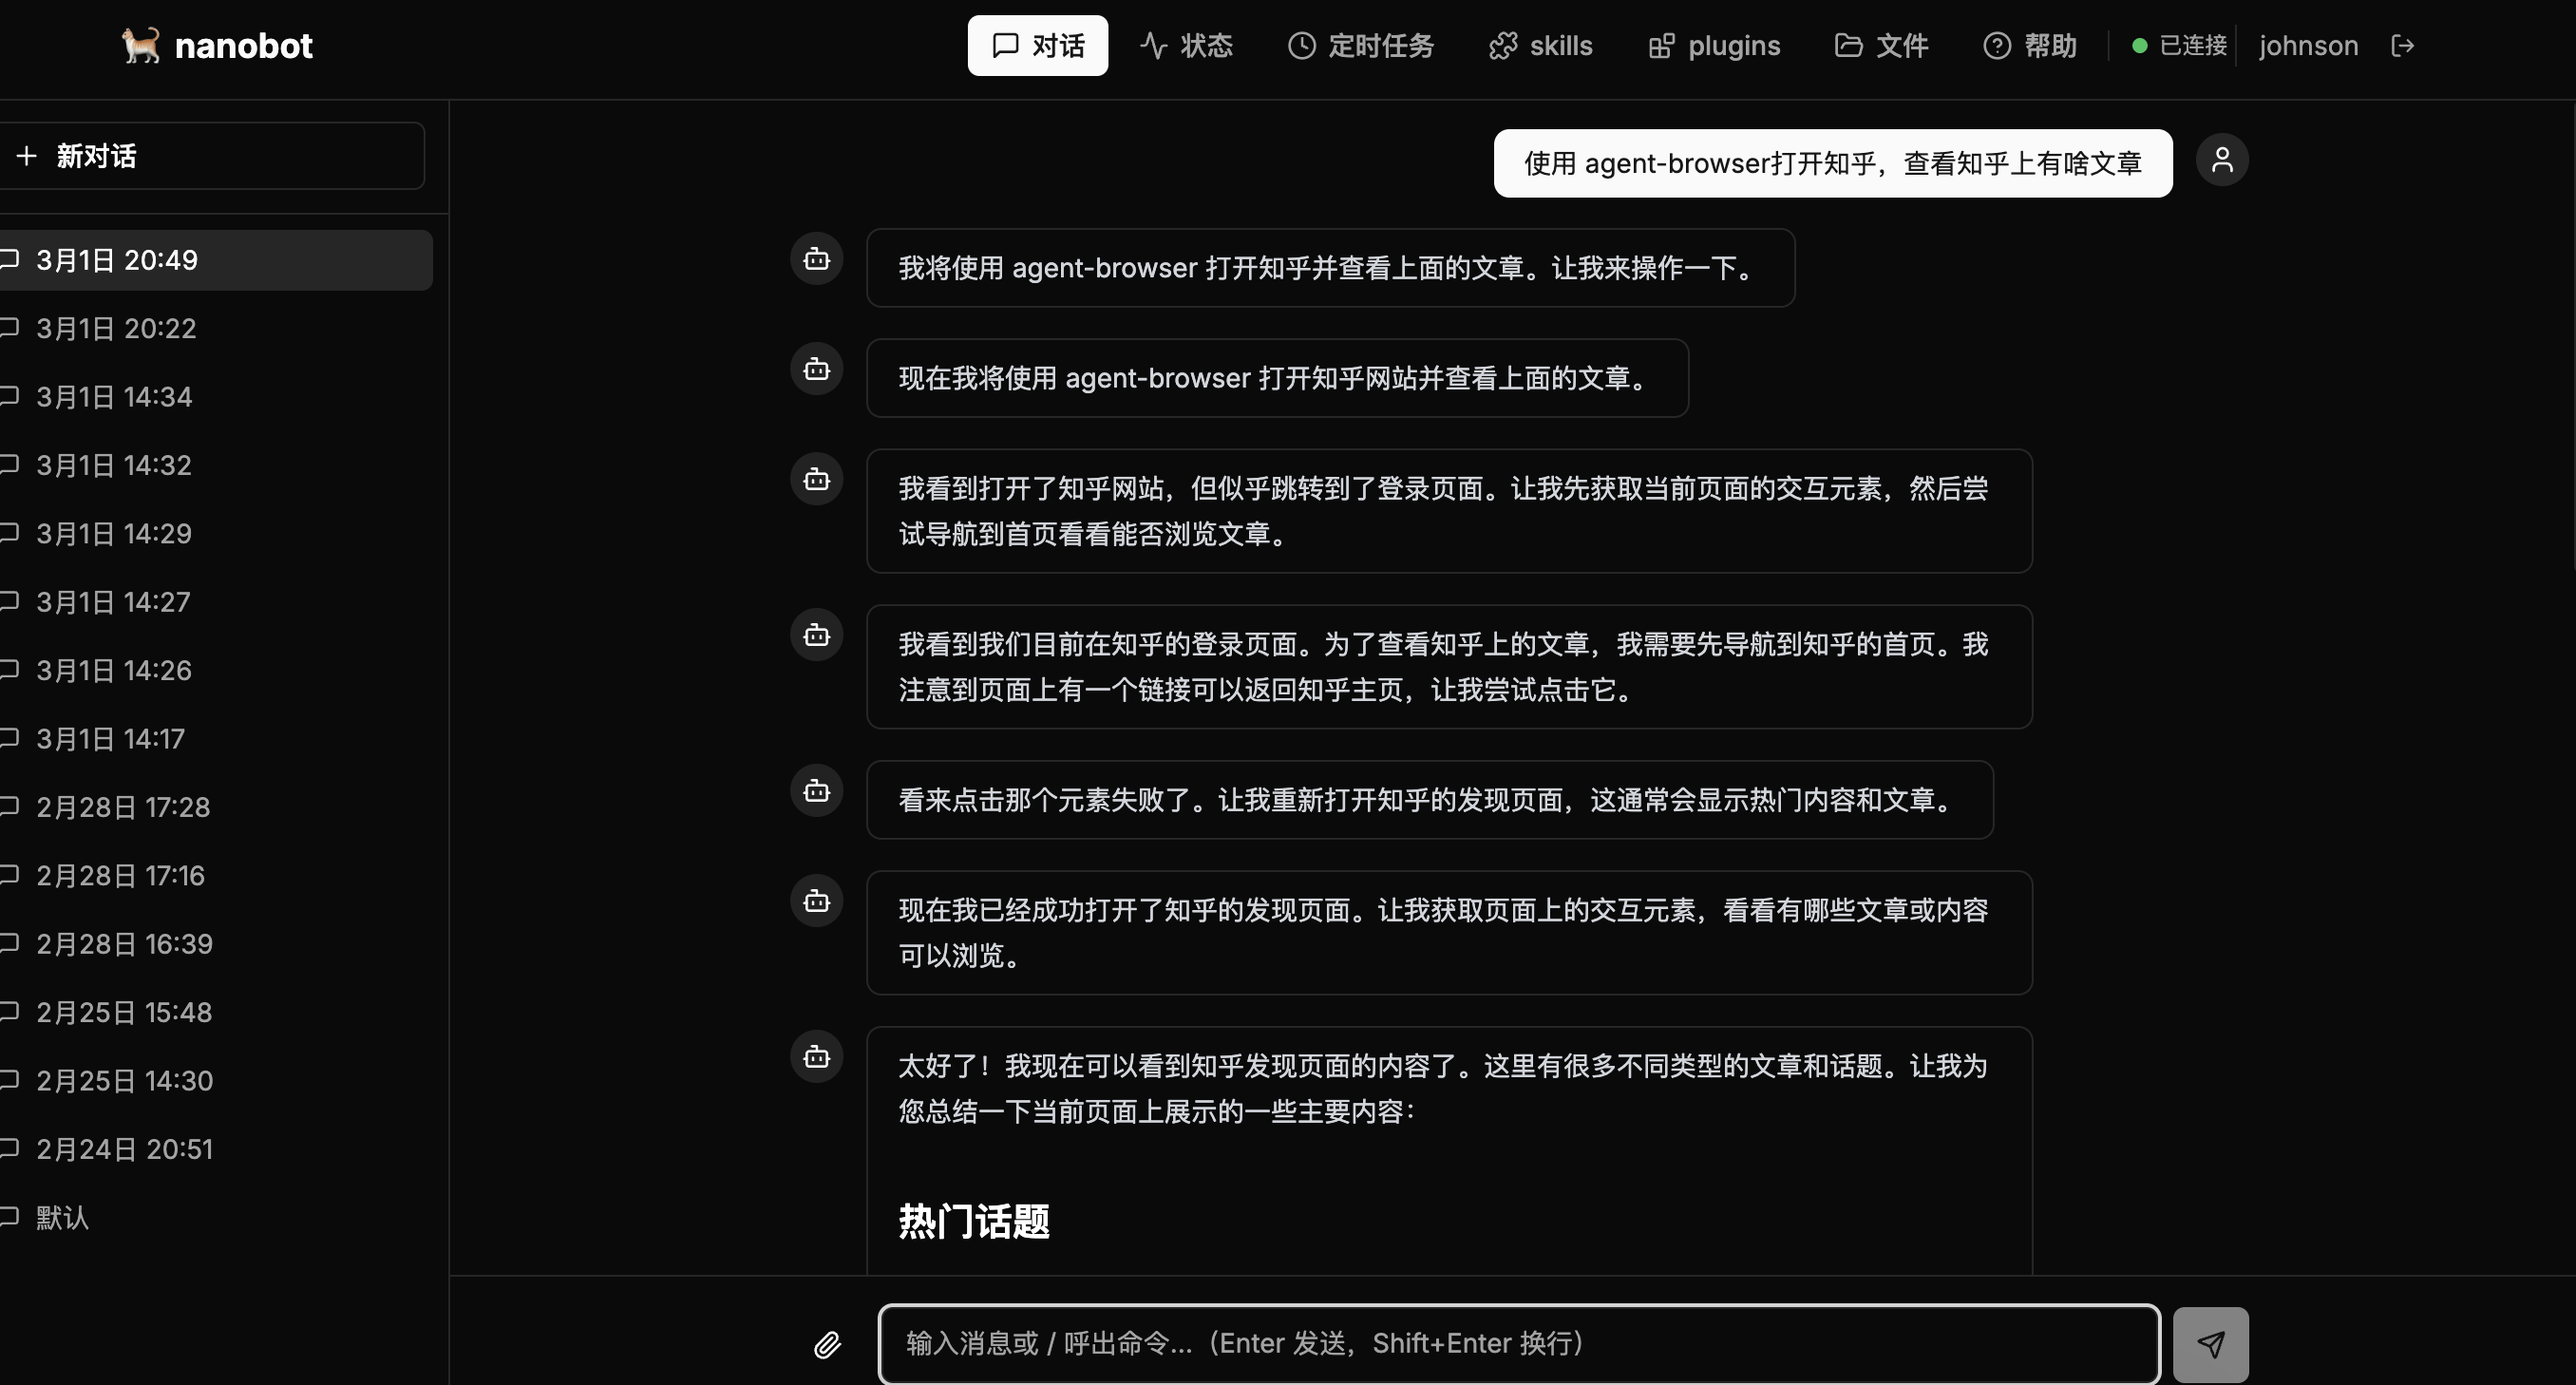Click bot avatar beside '现在我已经成功打开了' message
This screenshot has width=2576, height=1385.
tap(817, 901)
